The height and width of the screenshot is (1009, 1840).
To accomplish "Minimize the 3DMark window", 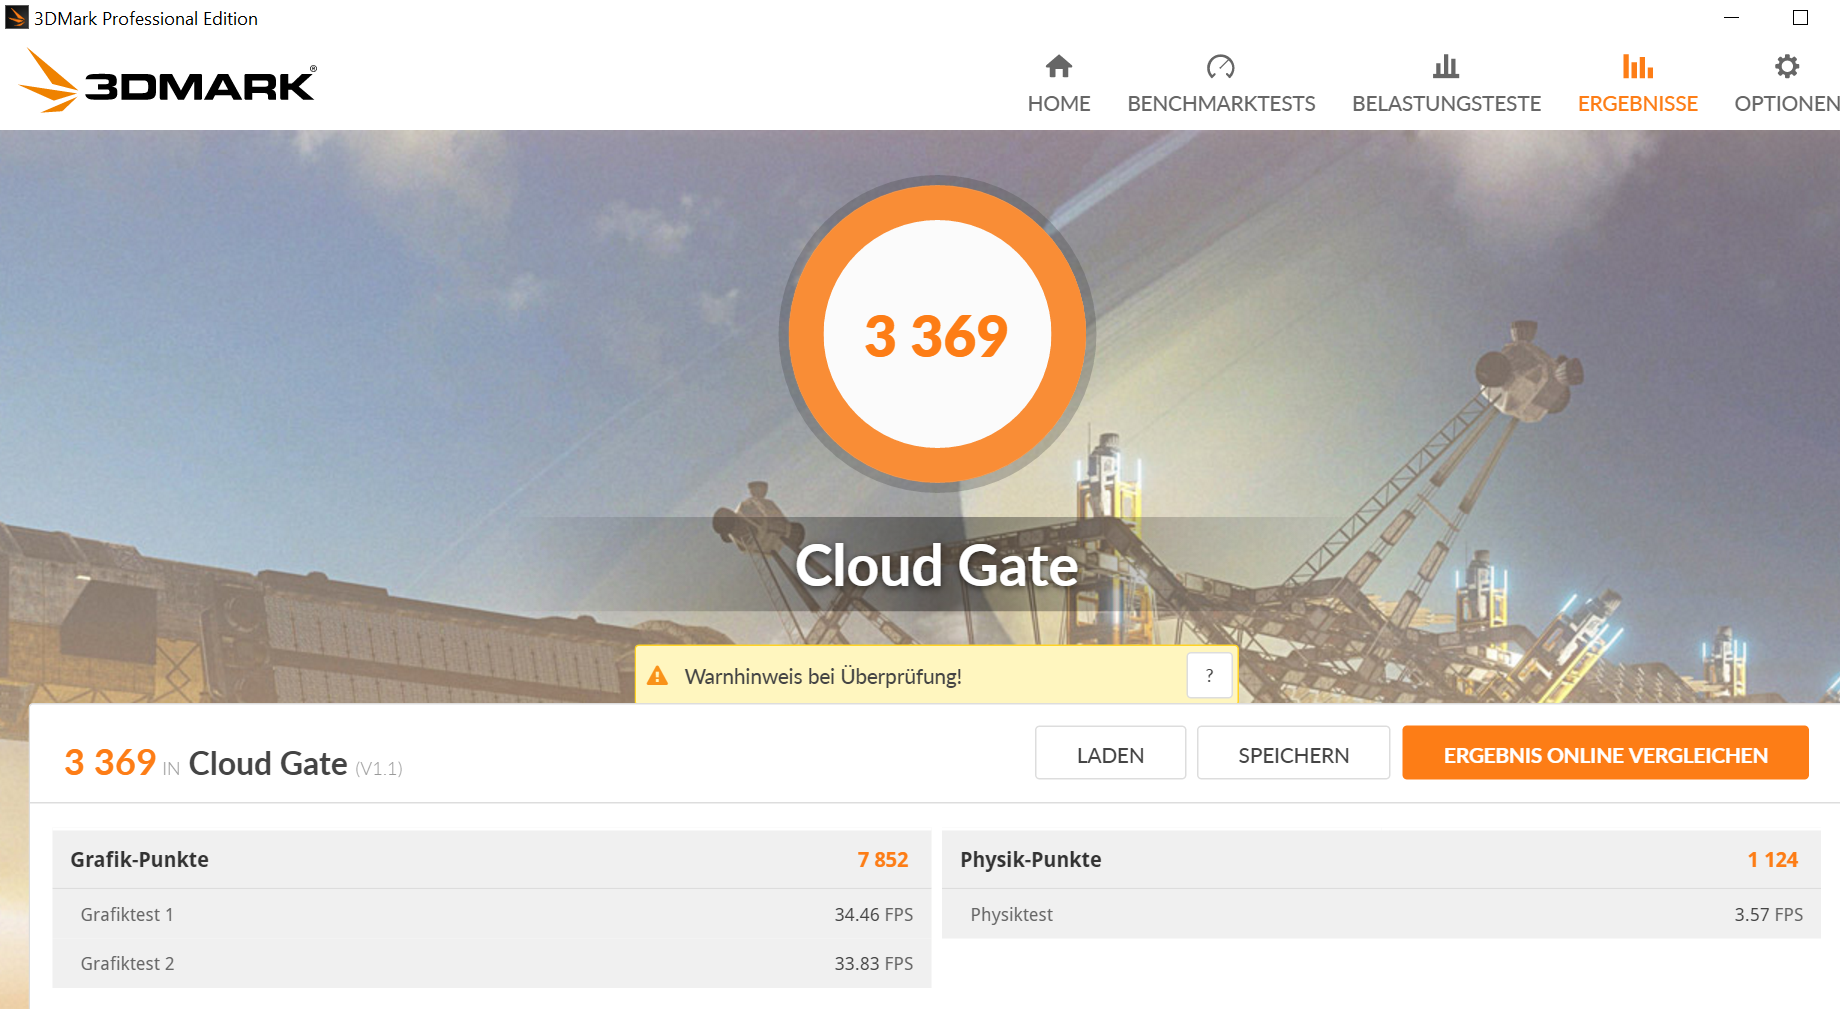I will pos(1732,18).
